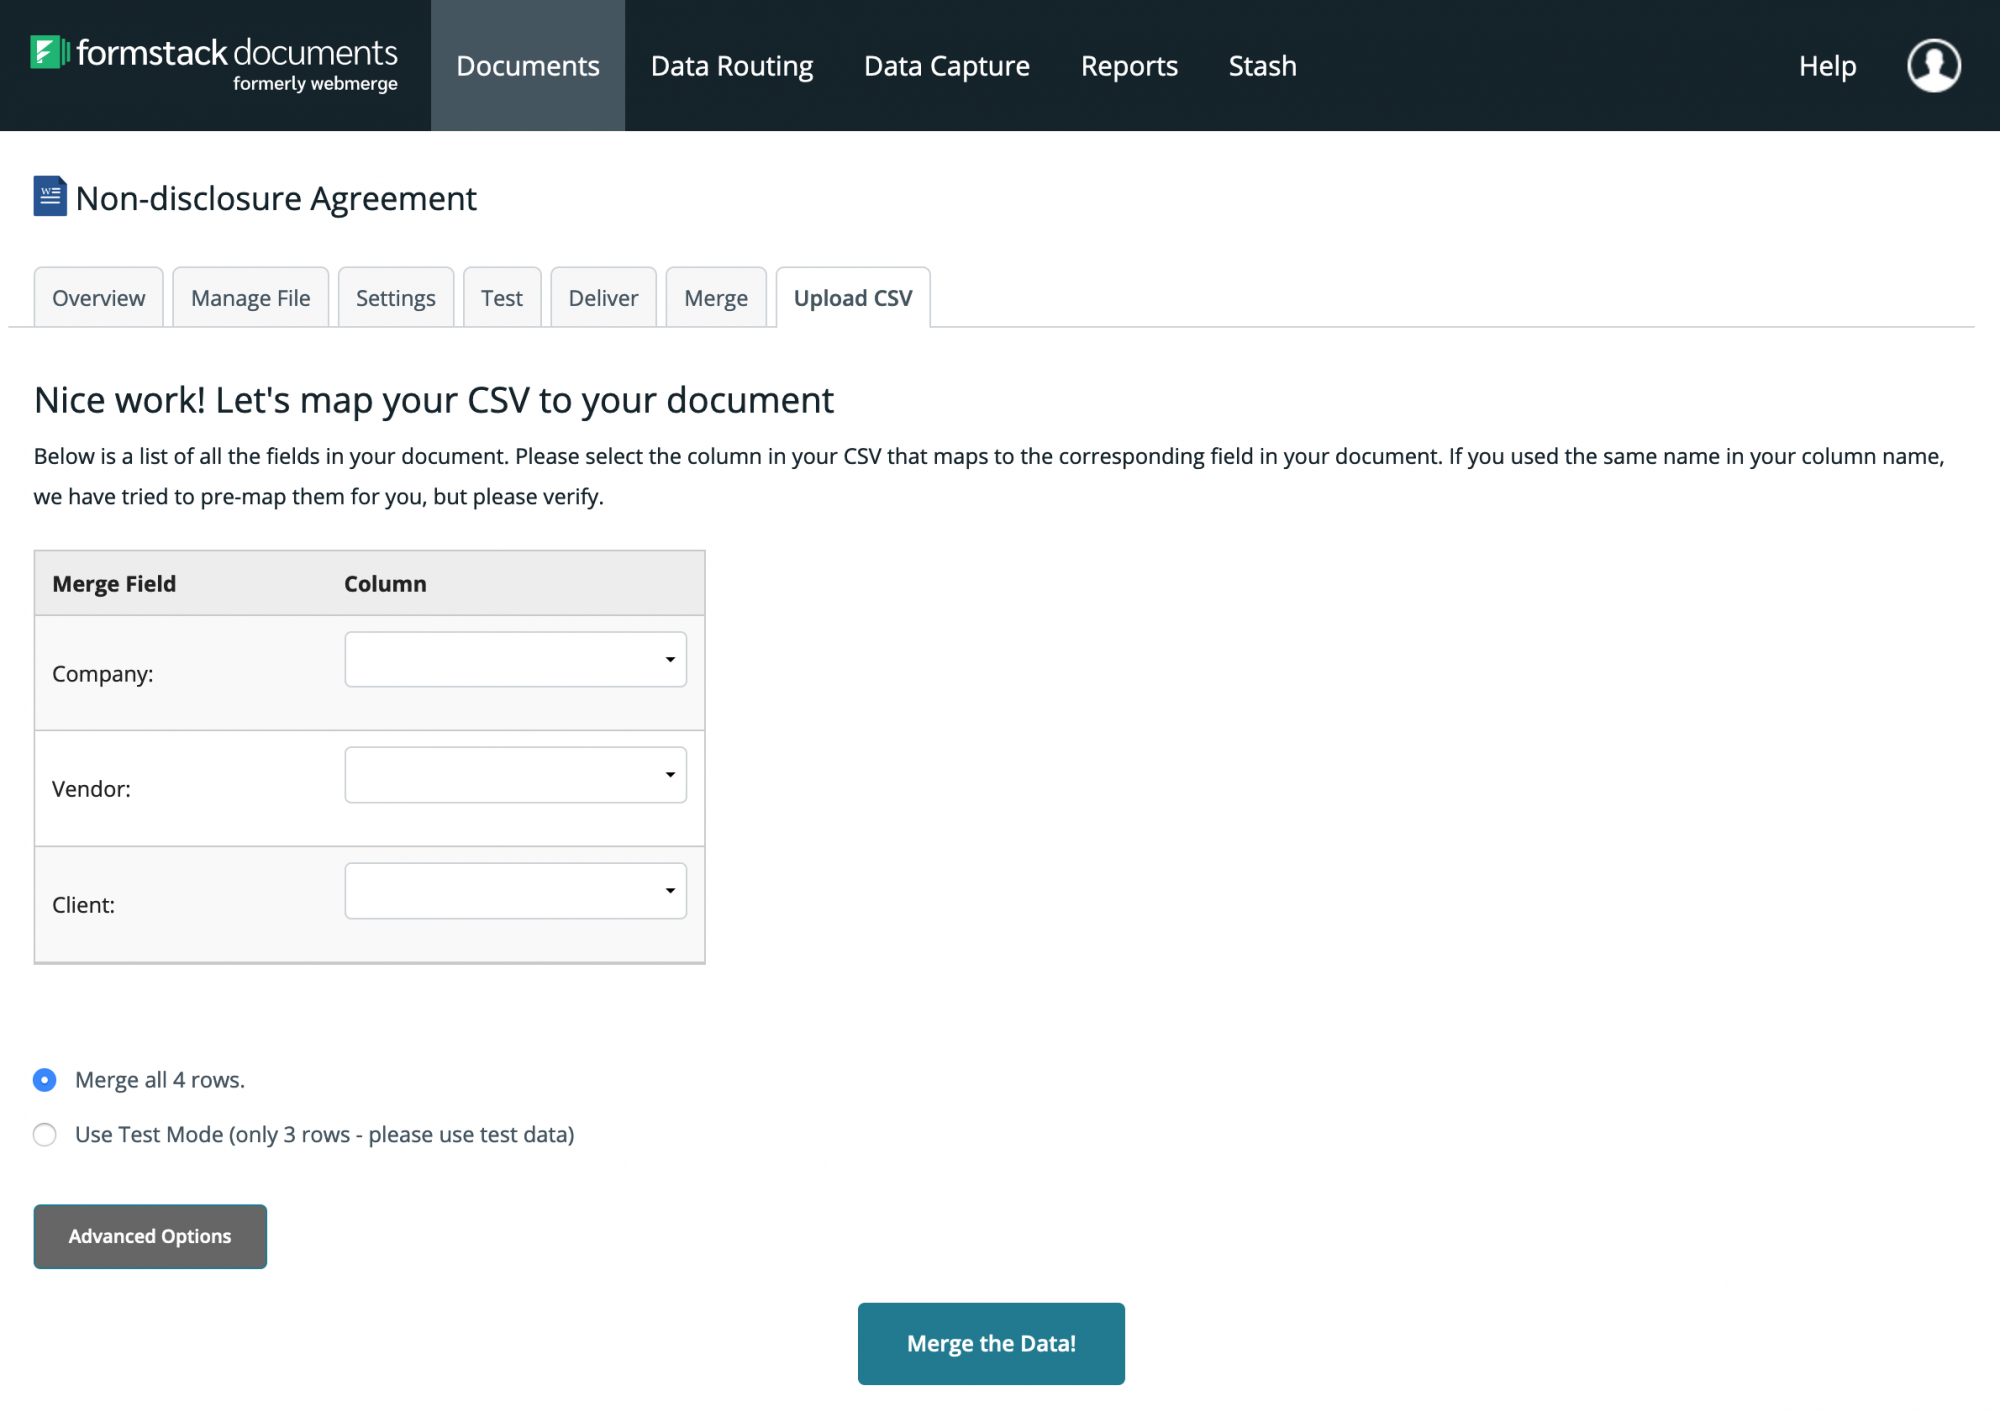Expand the Vendor column dropdown

coord(515,775)
